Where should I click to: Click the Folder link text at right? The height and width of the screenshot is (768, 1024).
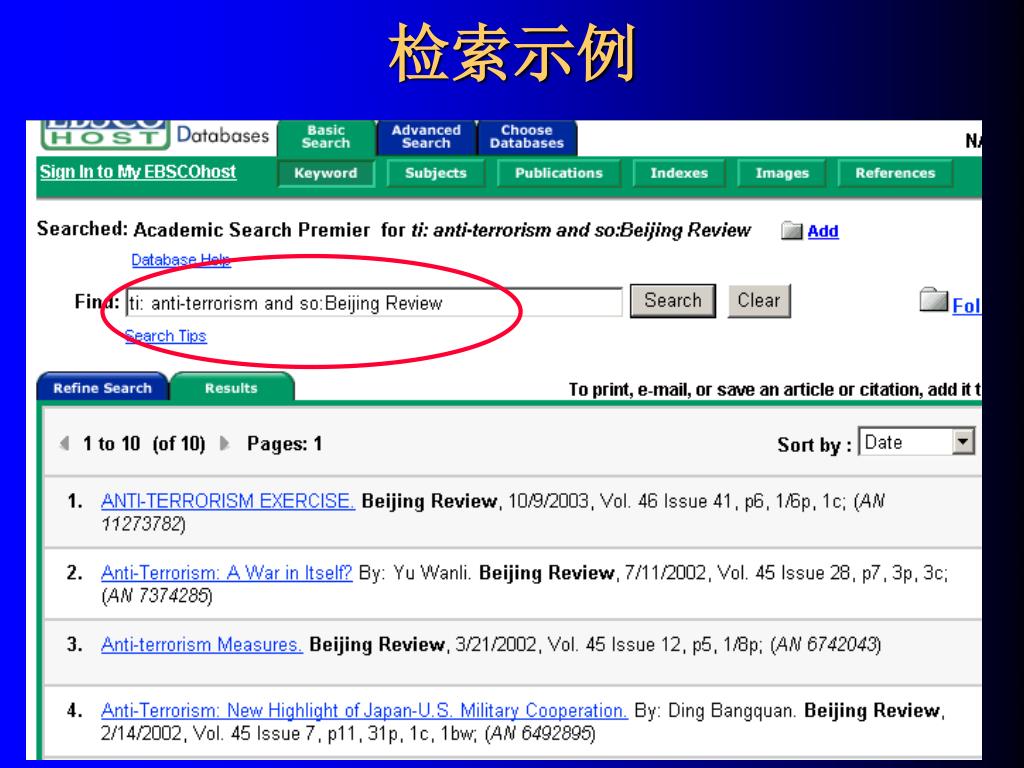[967, 306]
